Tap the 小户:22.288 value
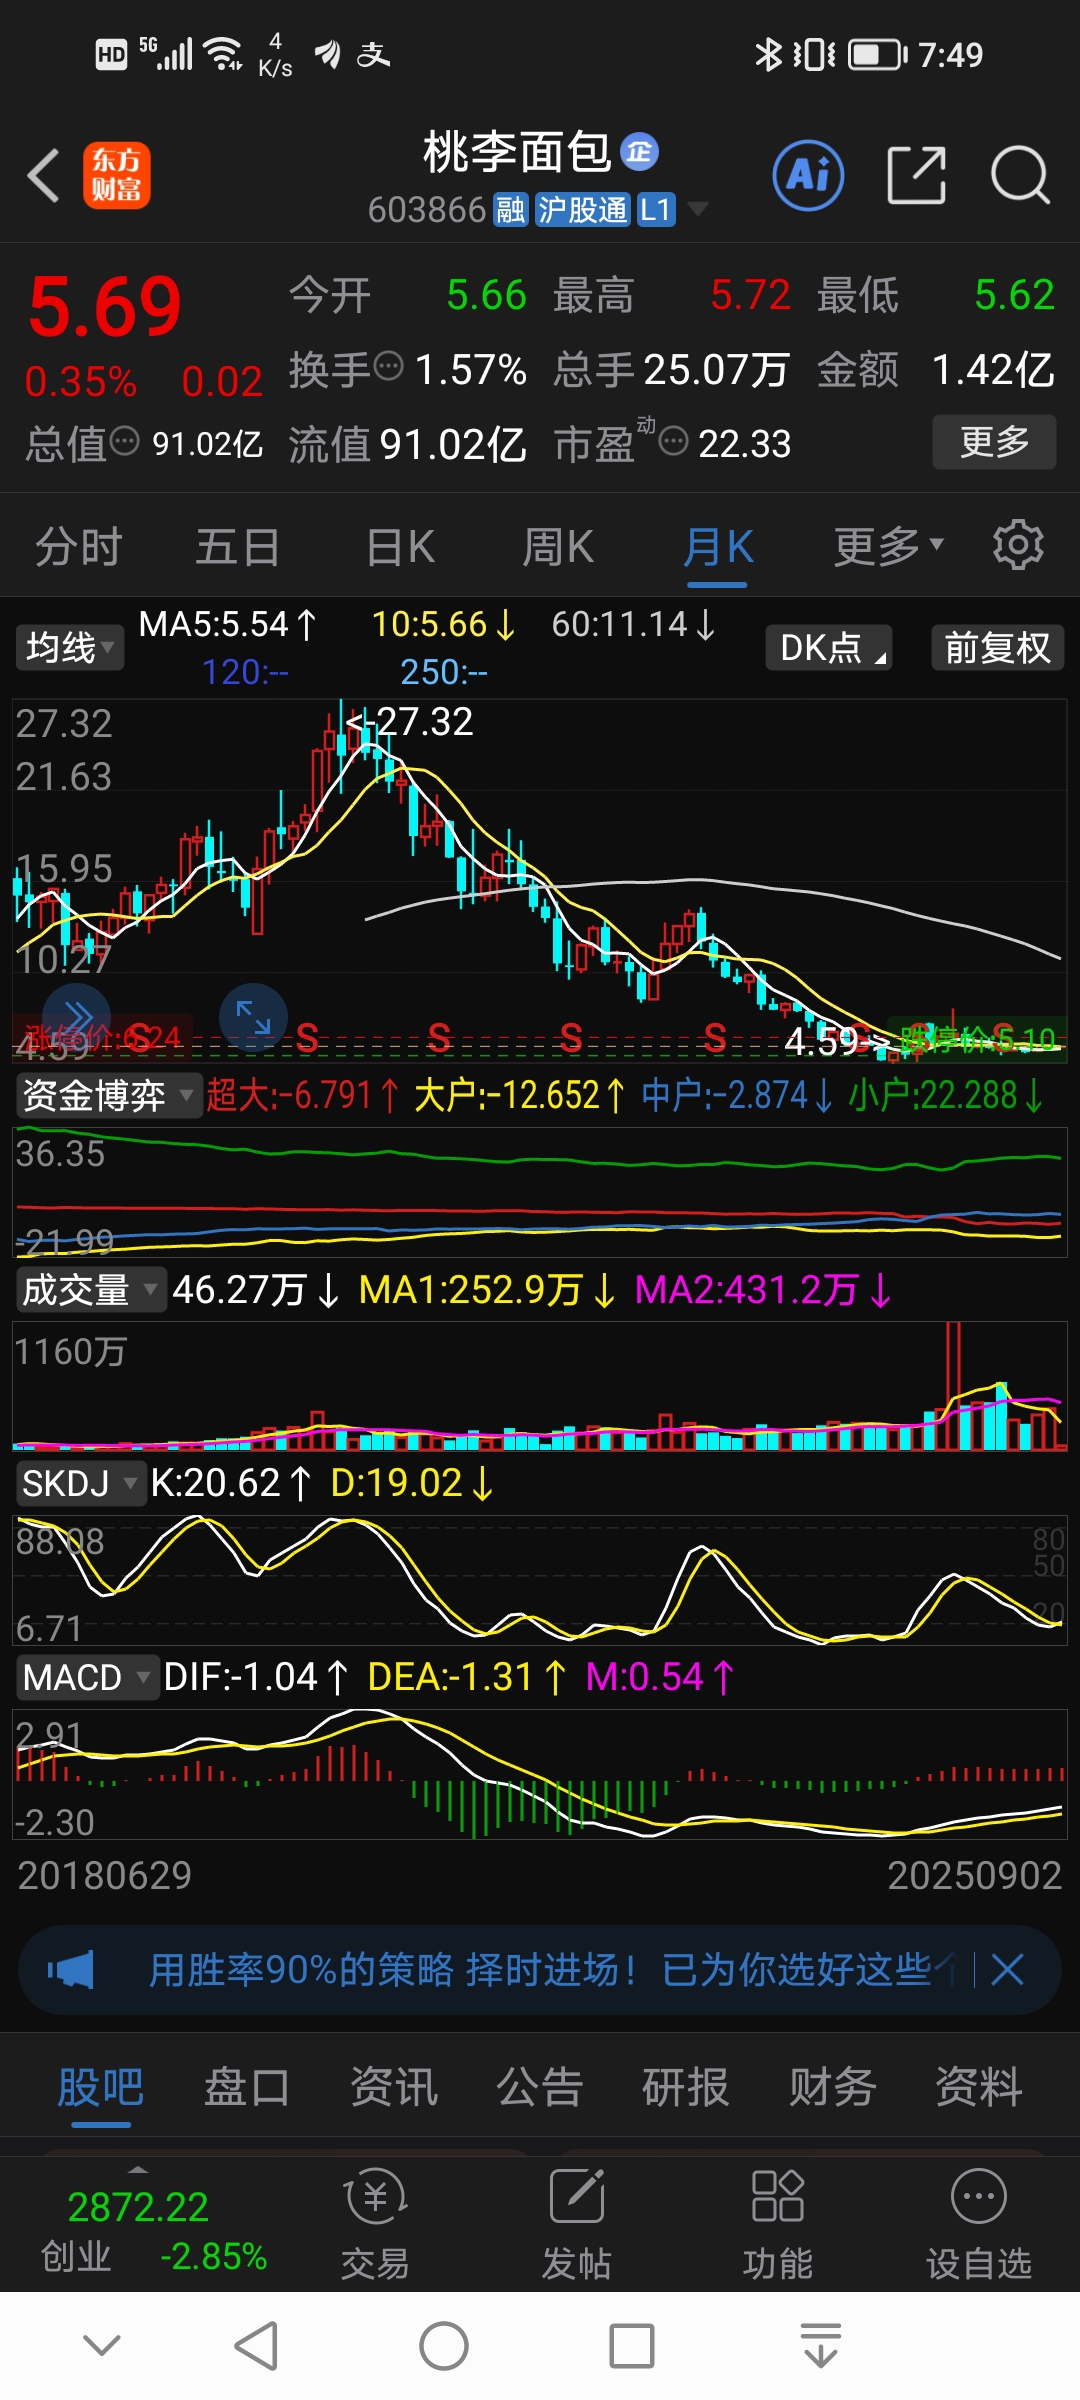Viewport: 1080px width, 2400px height. point(945,1095)
